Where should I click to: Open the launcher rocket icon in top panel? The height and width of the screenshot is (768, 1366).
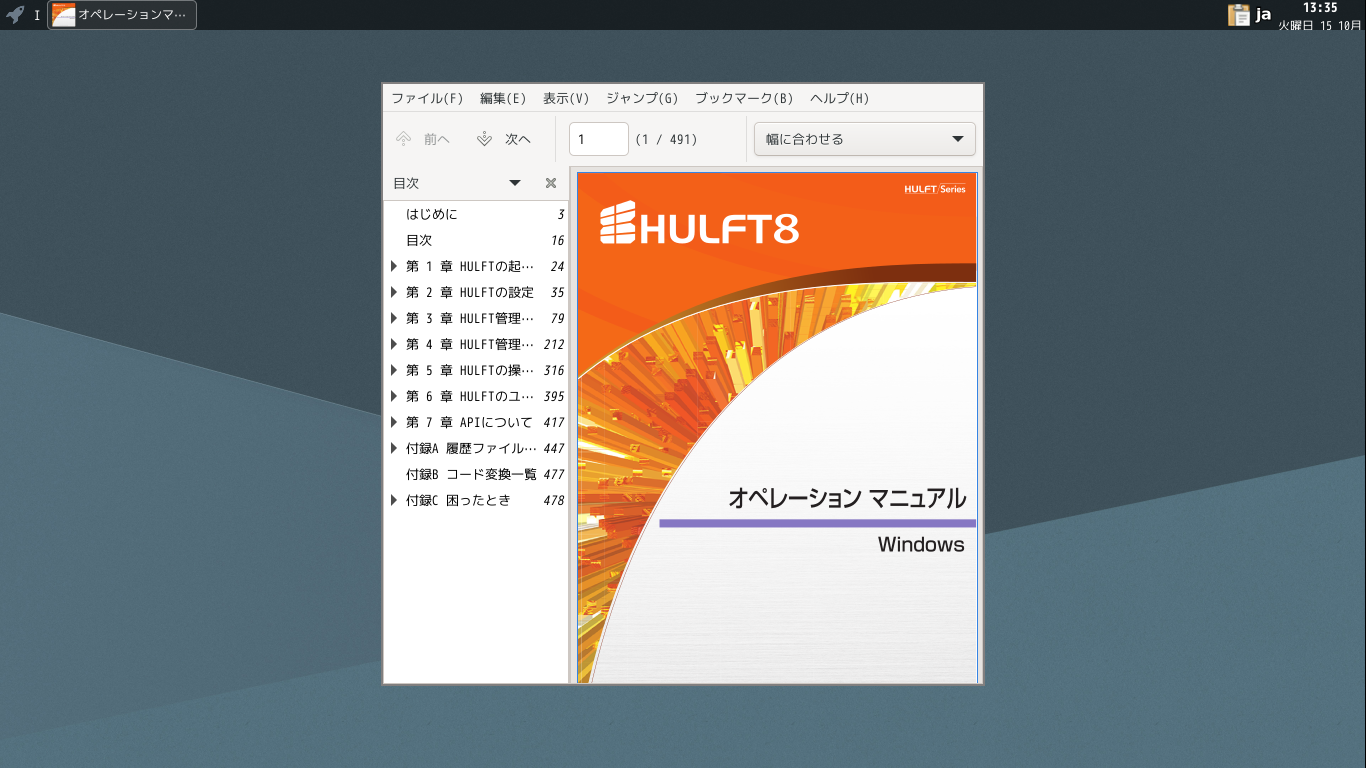point(15,15)
